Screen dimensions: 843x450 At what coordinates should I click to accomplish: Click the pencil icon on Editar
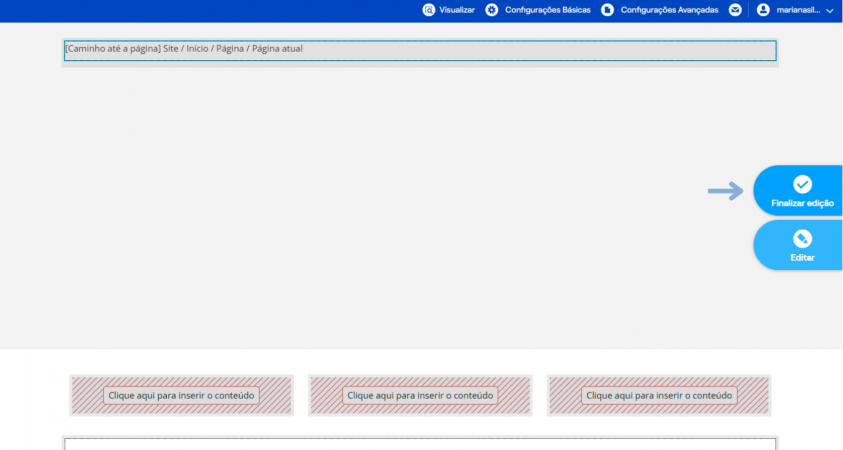(x=802, y=239)
